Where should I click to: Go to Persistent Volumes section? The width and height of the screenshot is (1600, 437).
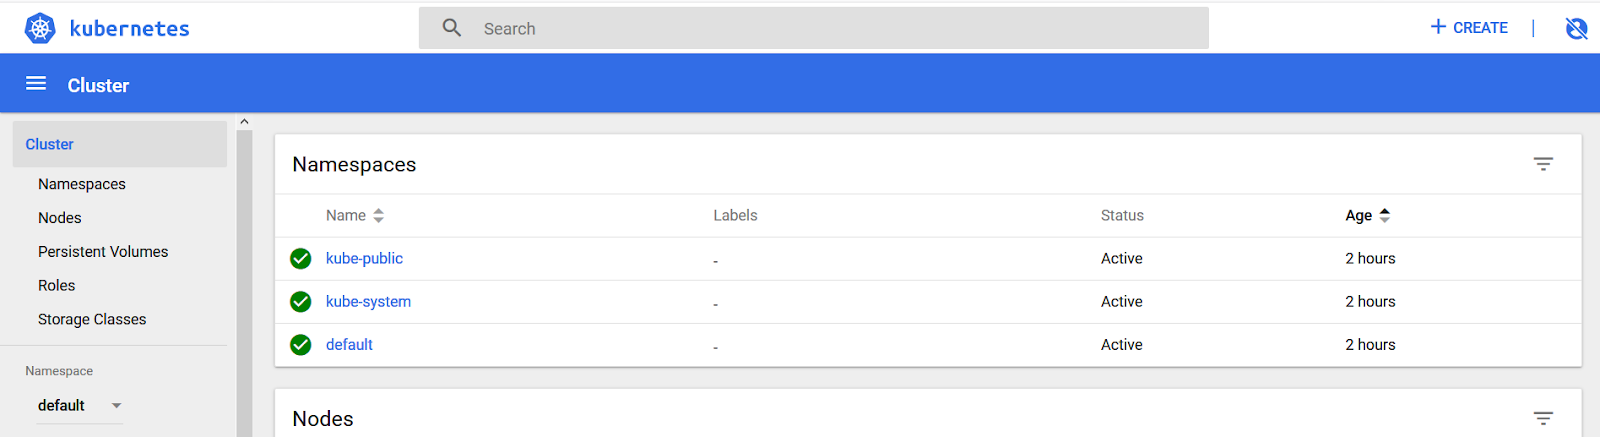[x=103, y=252]
